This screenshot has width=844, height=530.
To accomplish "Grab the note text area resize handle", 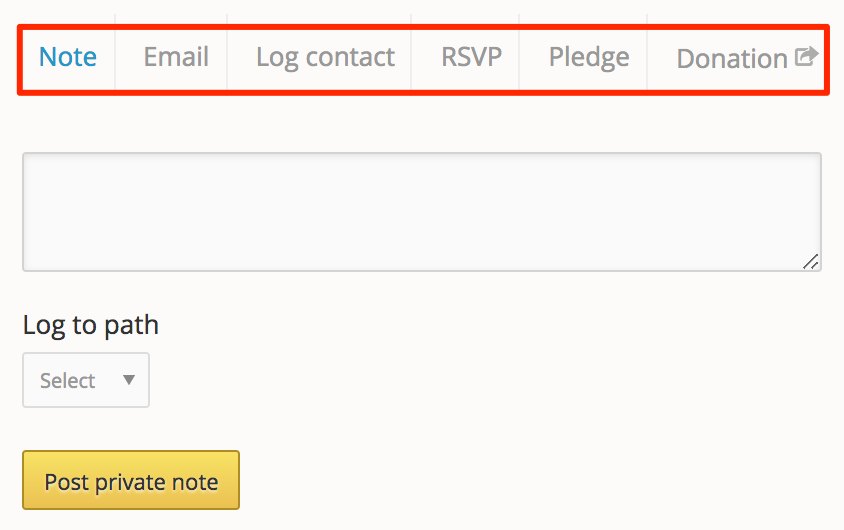I will click(x=810, y=261).
